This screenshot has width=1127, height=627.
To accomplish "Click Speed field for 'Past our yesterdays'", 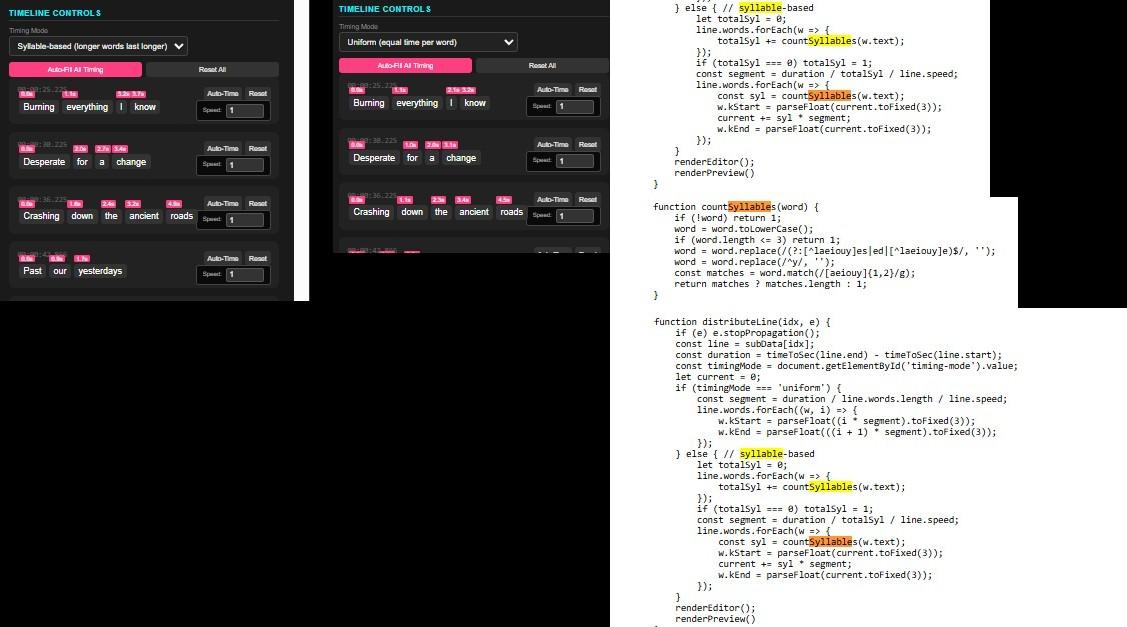I will click(245, 275).
